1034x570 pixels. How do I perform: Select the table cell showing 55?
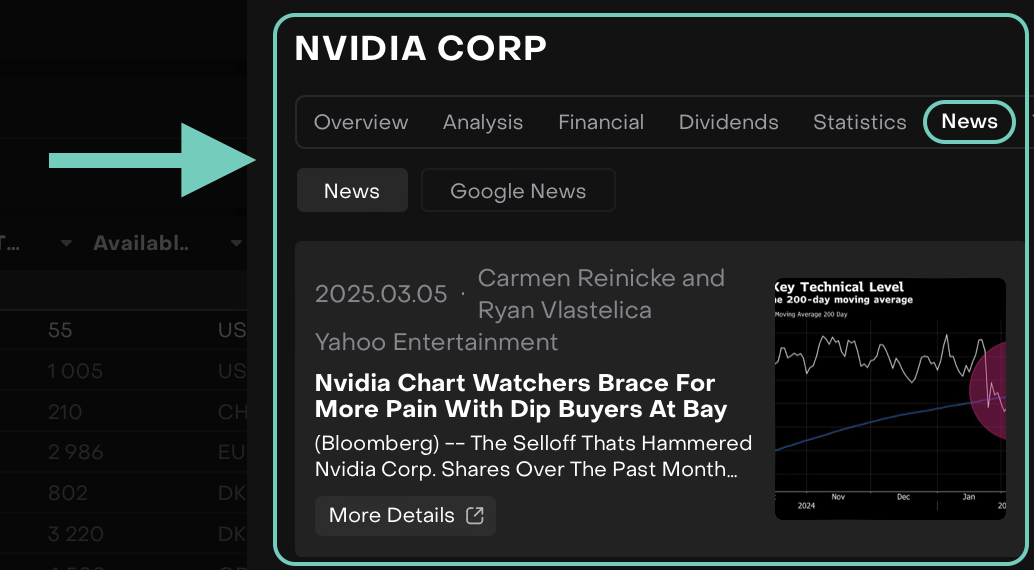(x=60, y=330)
